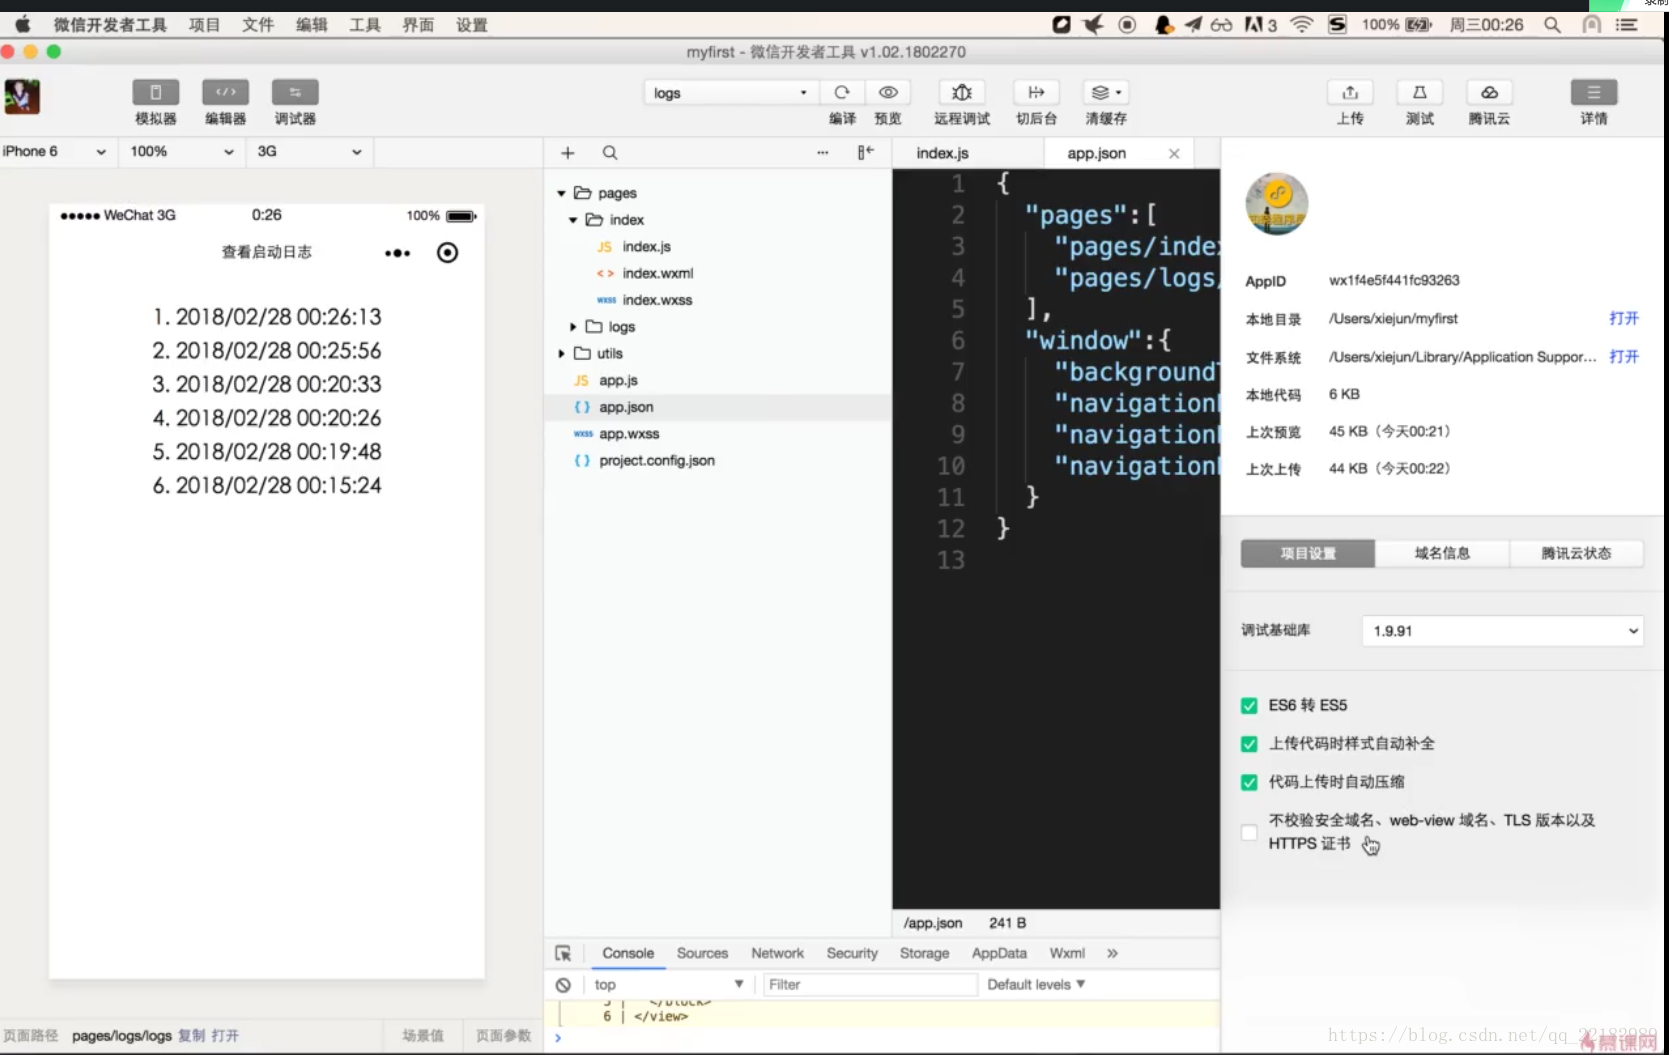
Task: Toggle the simulator panel icon
Action: (155, 92)
